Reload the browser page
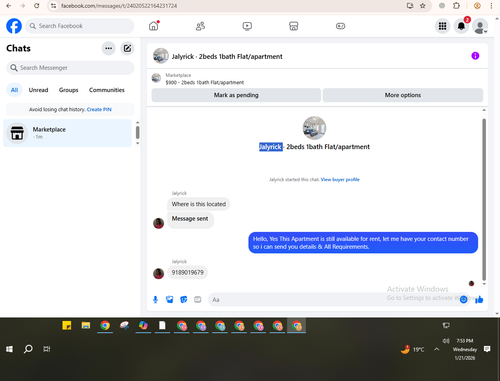The image size is (500, 381). coord(37,6)
